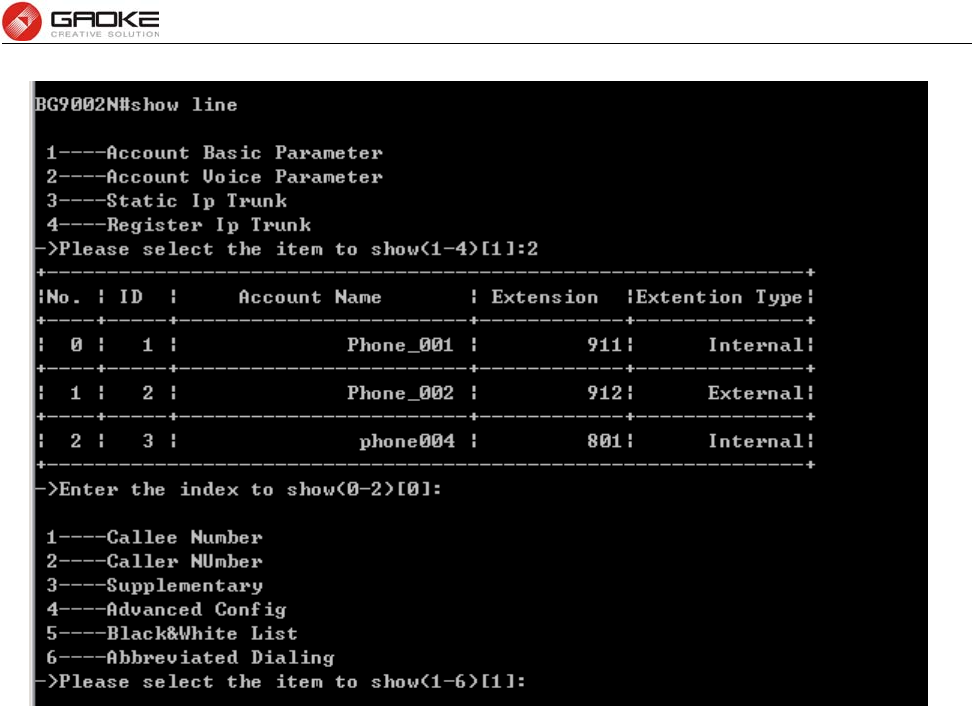Click the 'Please select the item to show(1-6)[1]:' prompt
Screen dimensions: 972x706
(x=280, y=682)
